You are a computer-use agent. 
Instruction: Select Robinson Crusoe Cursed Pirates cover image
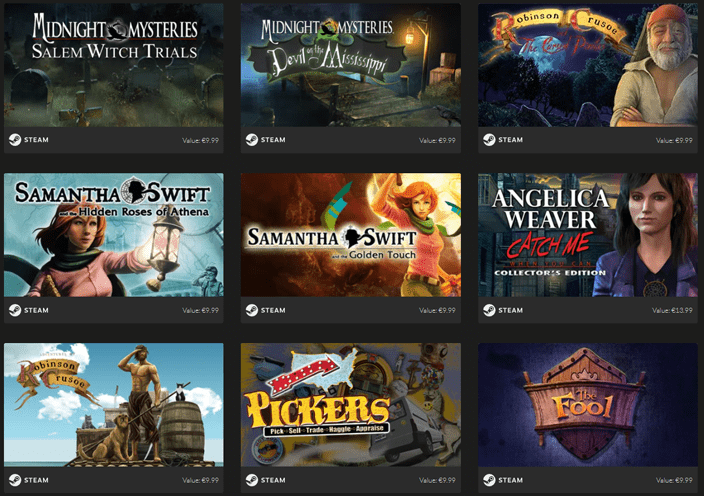588,65
